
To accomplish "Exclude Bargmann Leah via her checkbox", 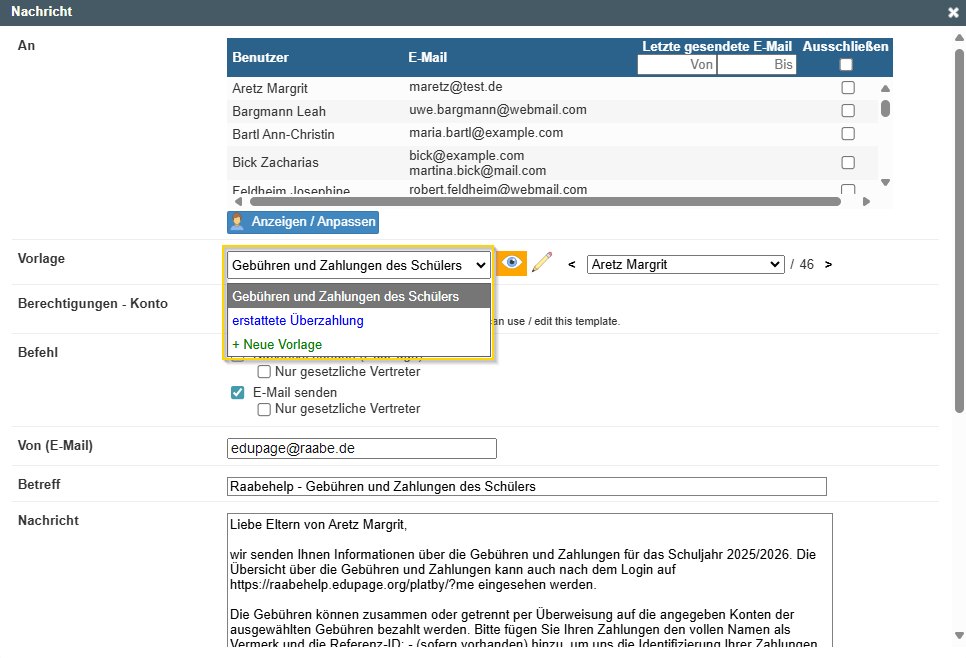I will pyautogui.click(x=848, y=110).
